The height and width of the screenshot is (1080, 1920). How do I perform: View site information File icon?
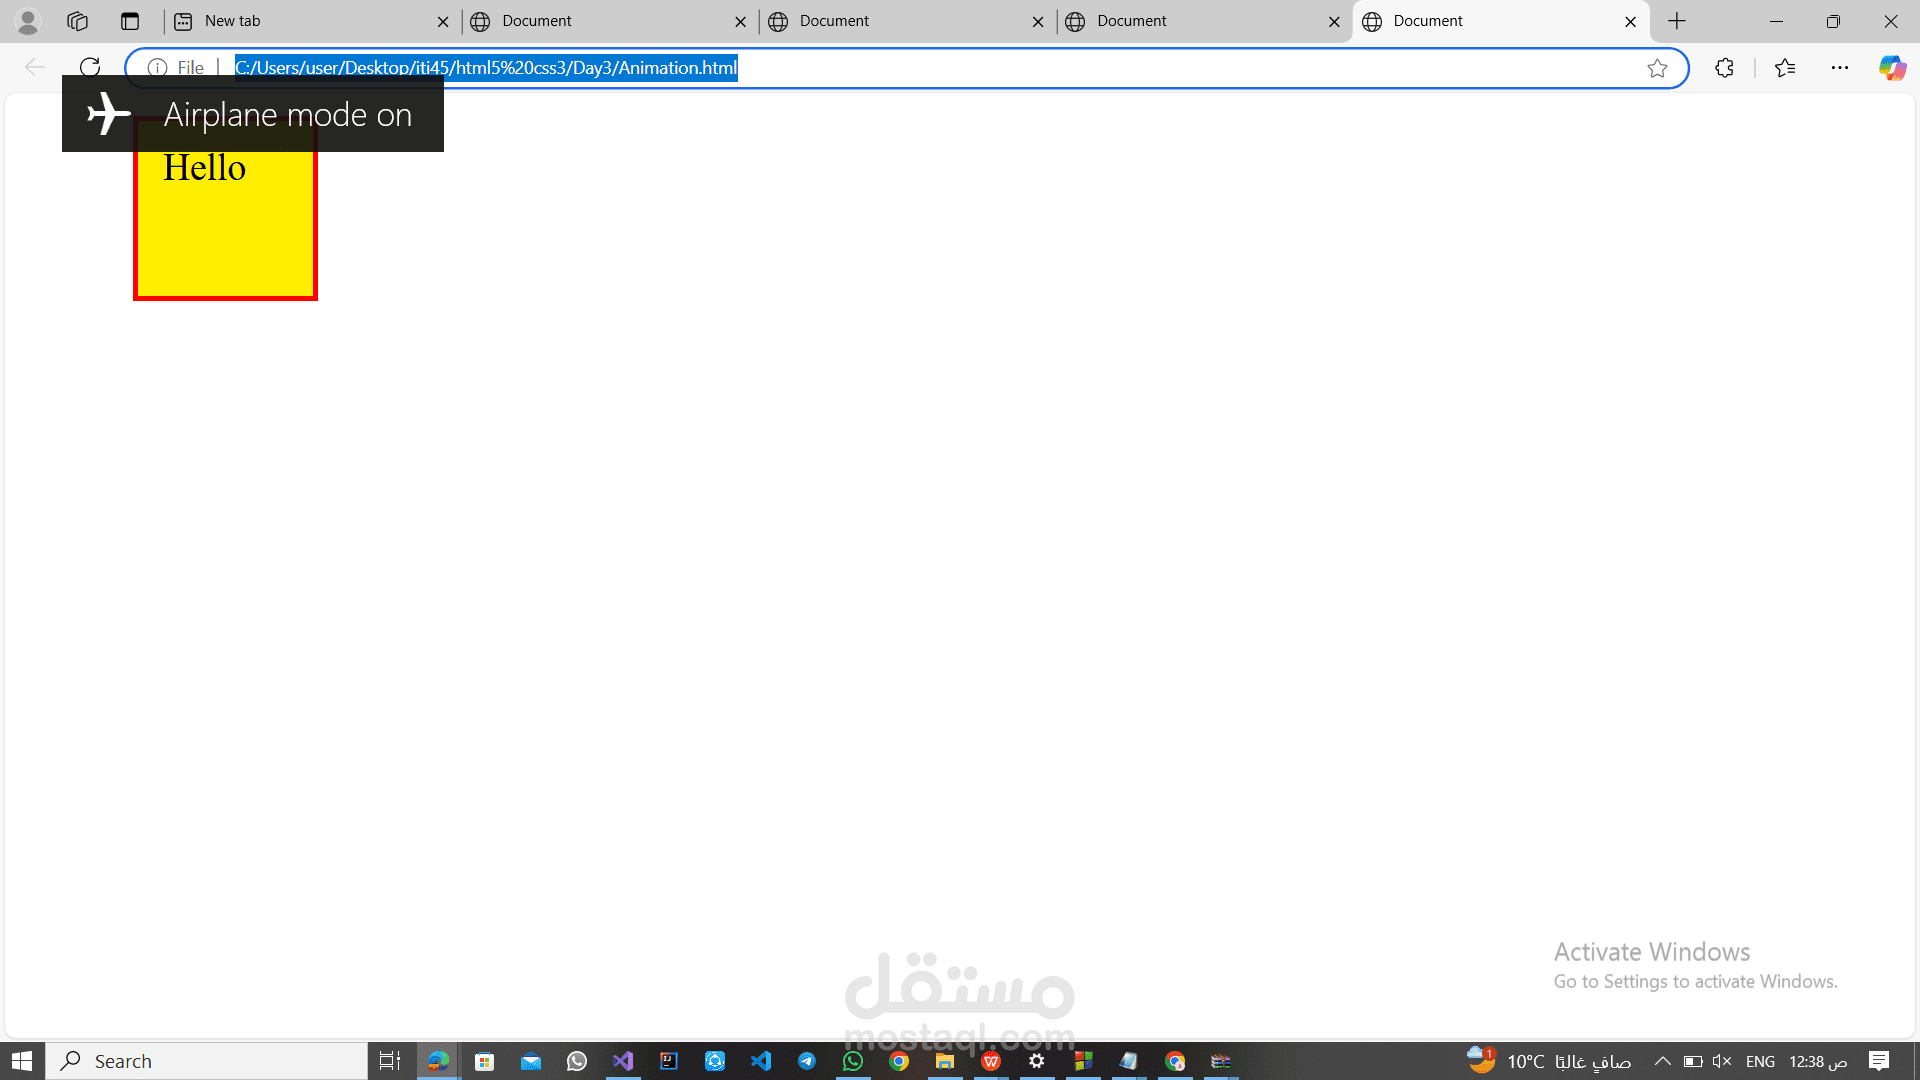158,68
